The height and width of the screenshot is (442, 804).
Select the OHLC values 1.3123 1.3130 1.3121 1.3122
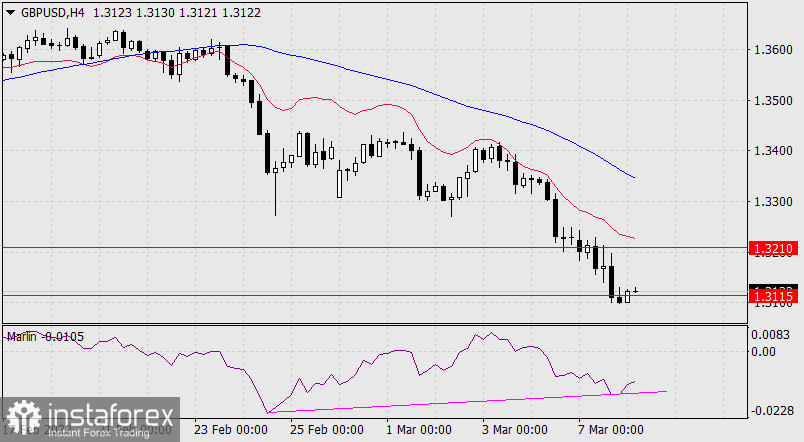(x=177, y=13)
